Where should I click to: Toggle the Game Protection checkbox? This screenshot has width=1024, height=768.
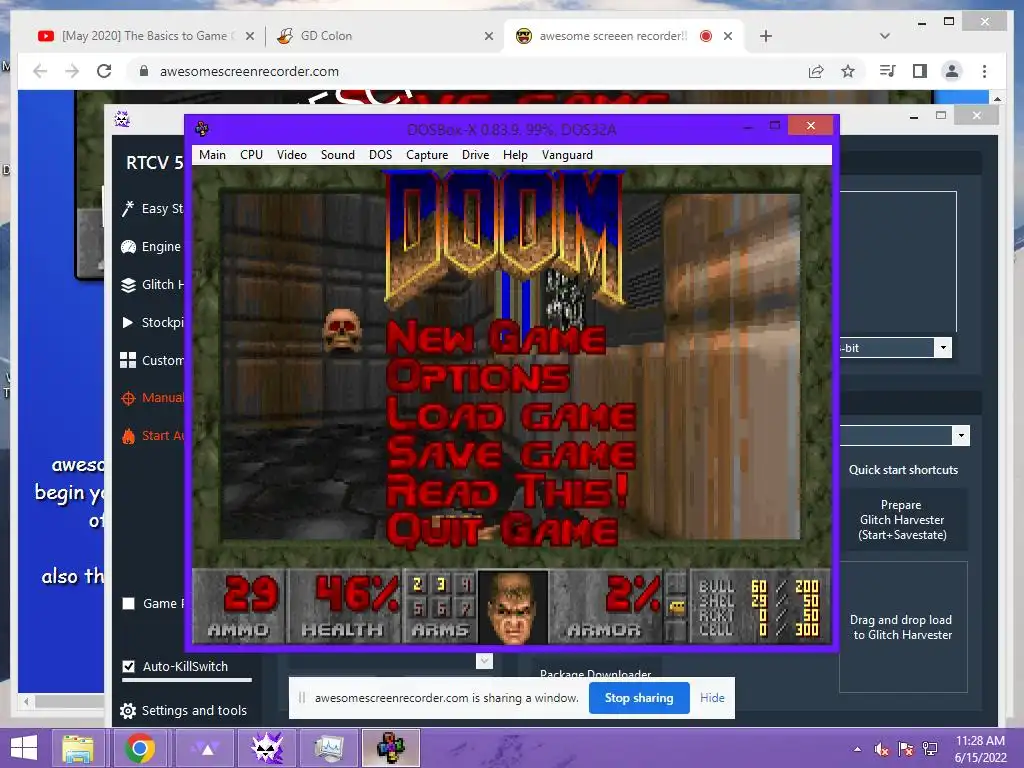(129, 603)
